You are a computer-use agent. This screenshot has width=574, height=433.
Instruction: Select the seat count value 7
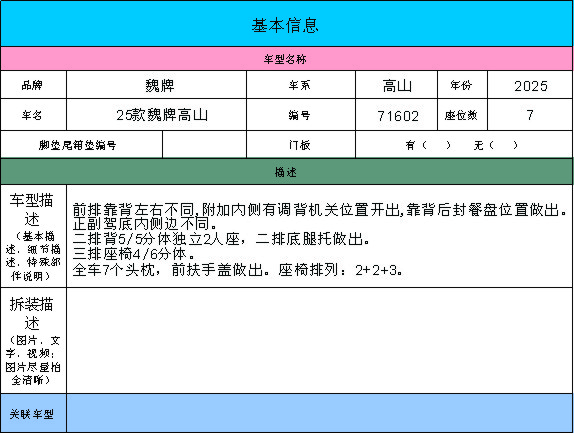click(x=530, y=115)
